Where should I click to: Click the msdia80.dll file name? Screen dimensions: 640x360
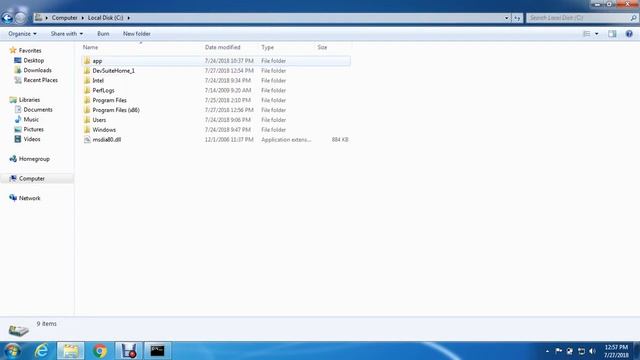point(107,140)
